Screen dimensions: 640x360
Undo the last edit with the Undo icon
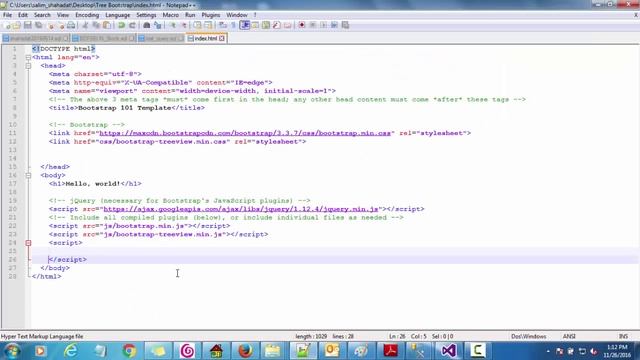122,25
